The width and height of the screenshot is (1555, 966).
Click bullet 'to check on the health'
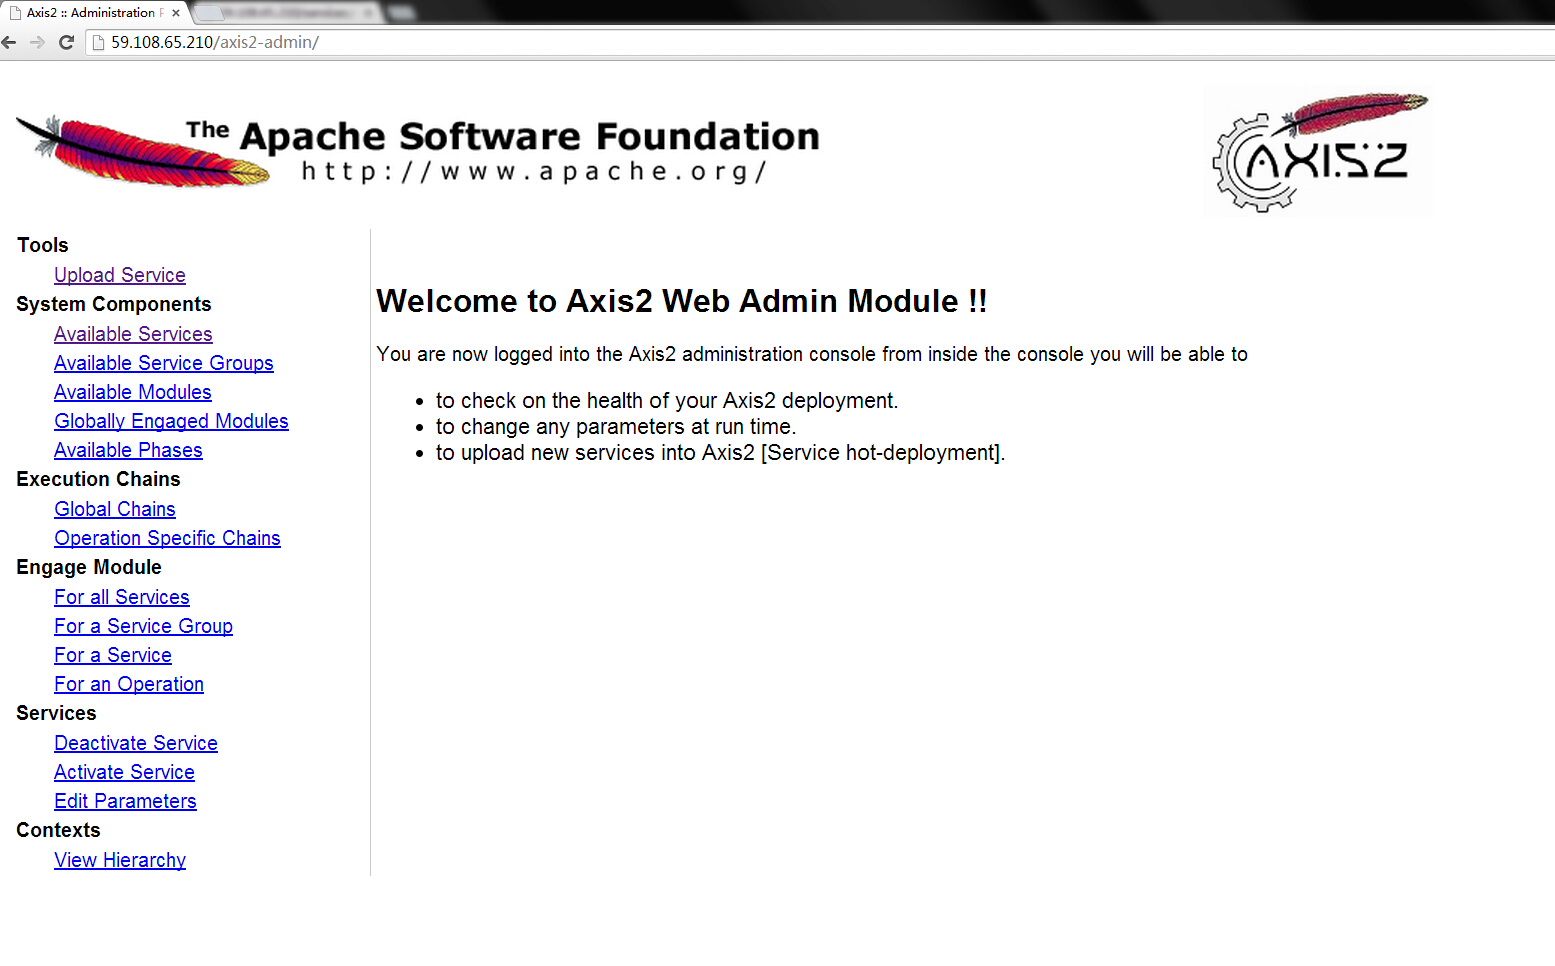pyautogui.click(x=667, y=400)
